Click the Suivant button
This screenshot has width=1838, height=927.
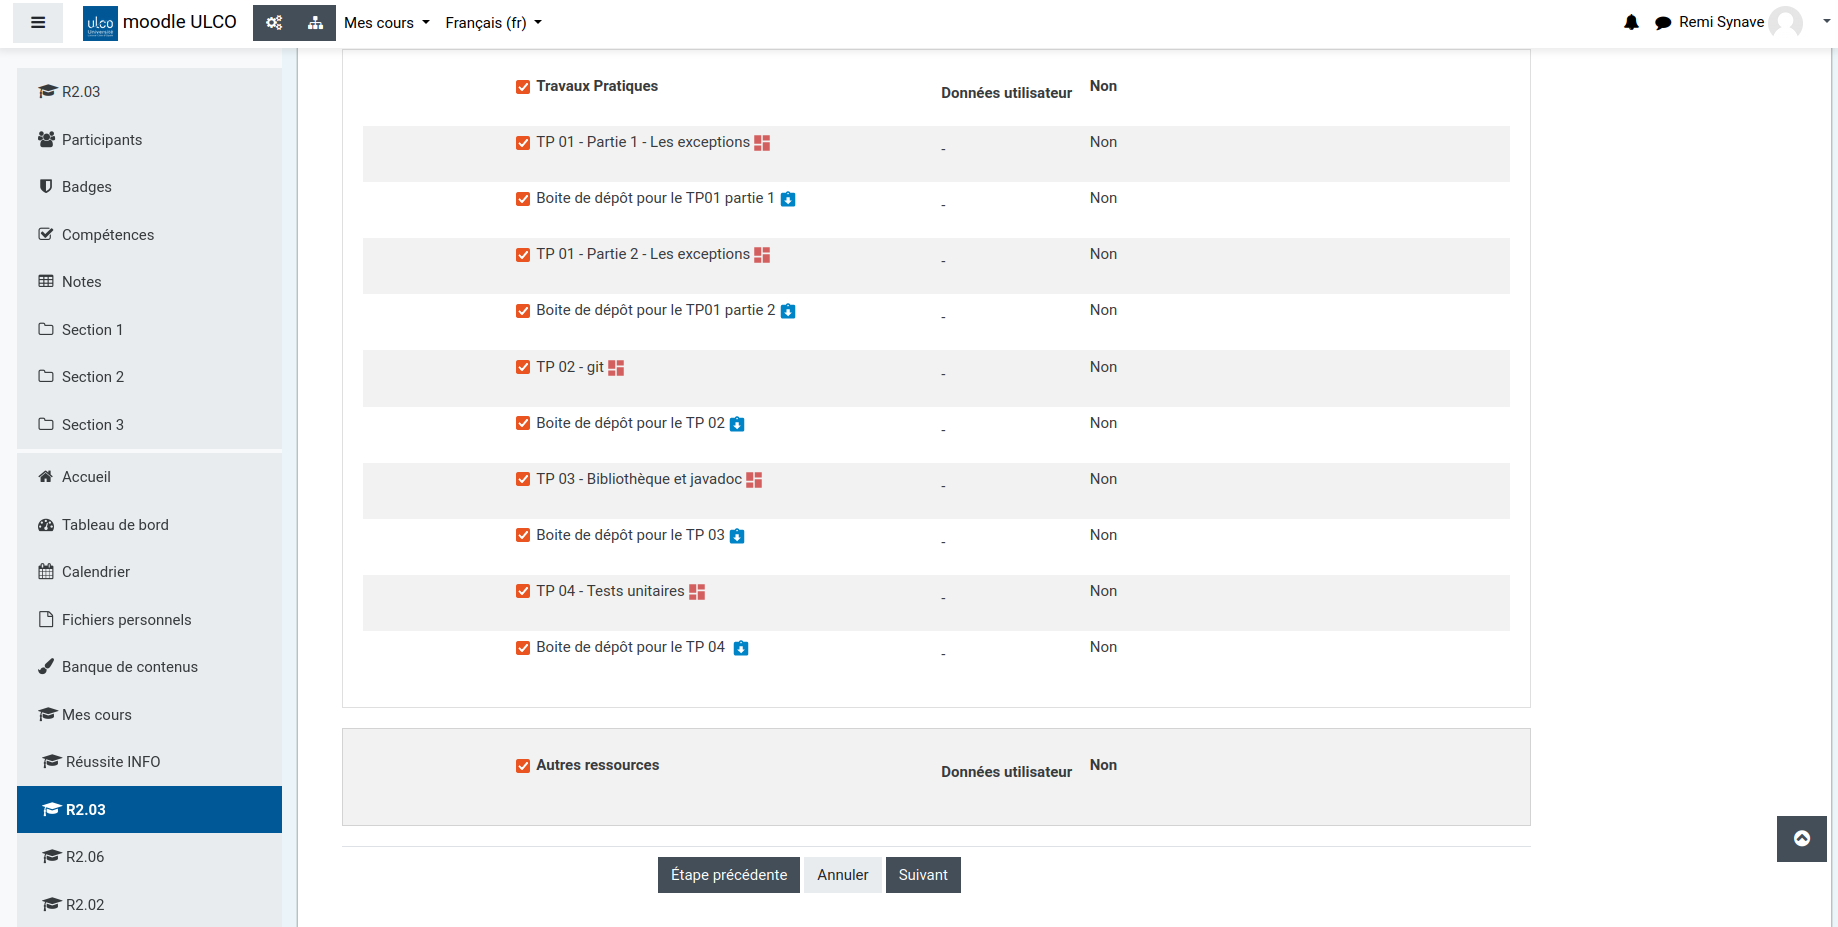coord(922,875)
